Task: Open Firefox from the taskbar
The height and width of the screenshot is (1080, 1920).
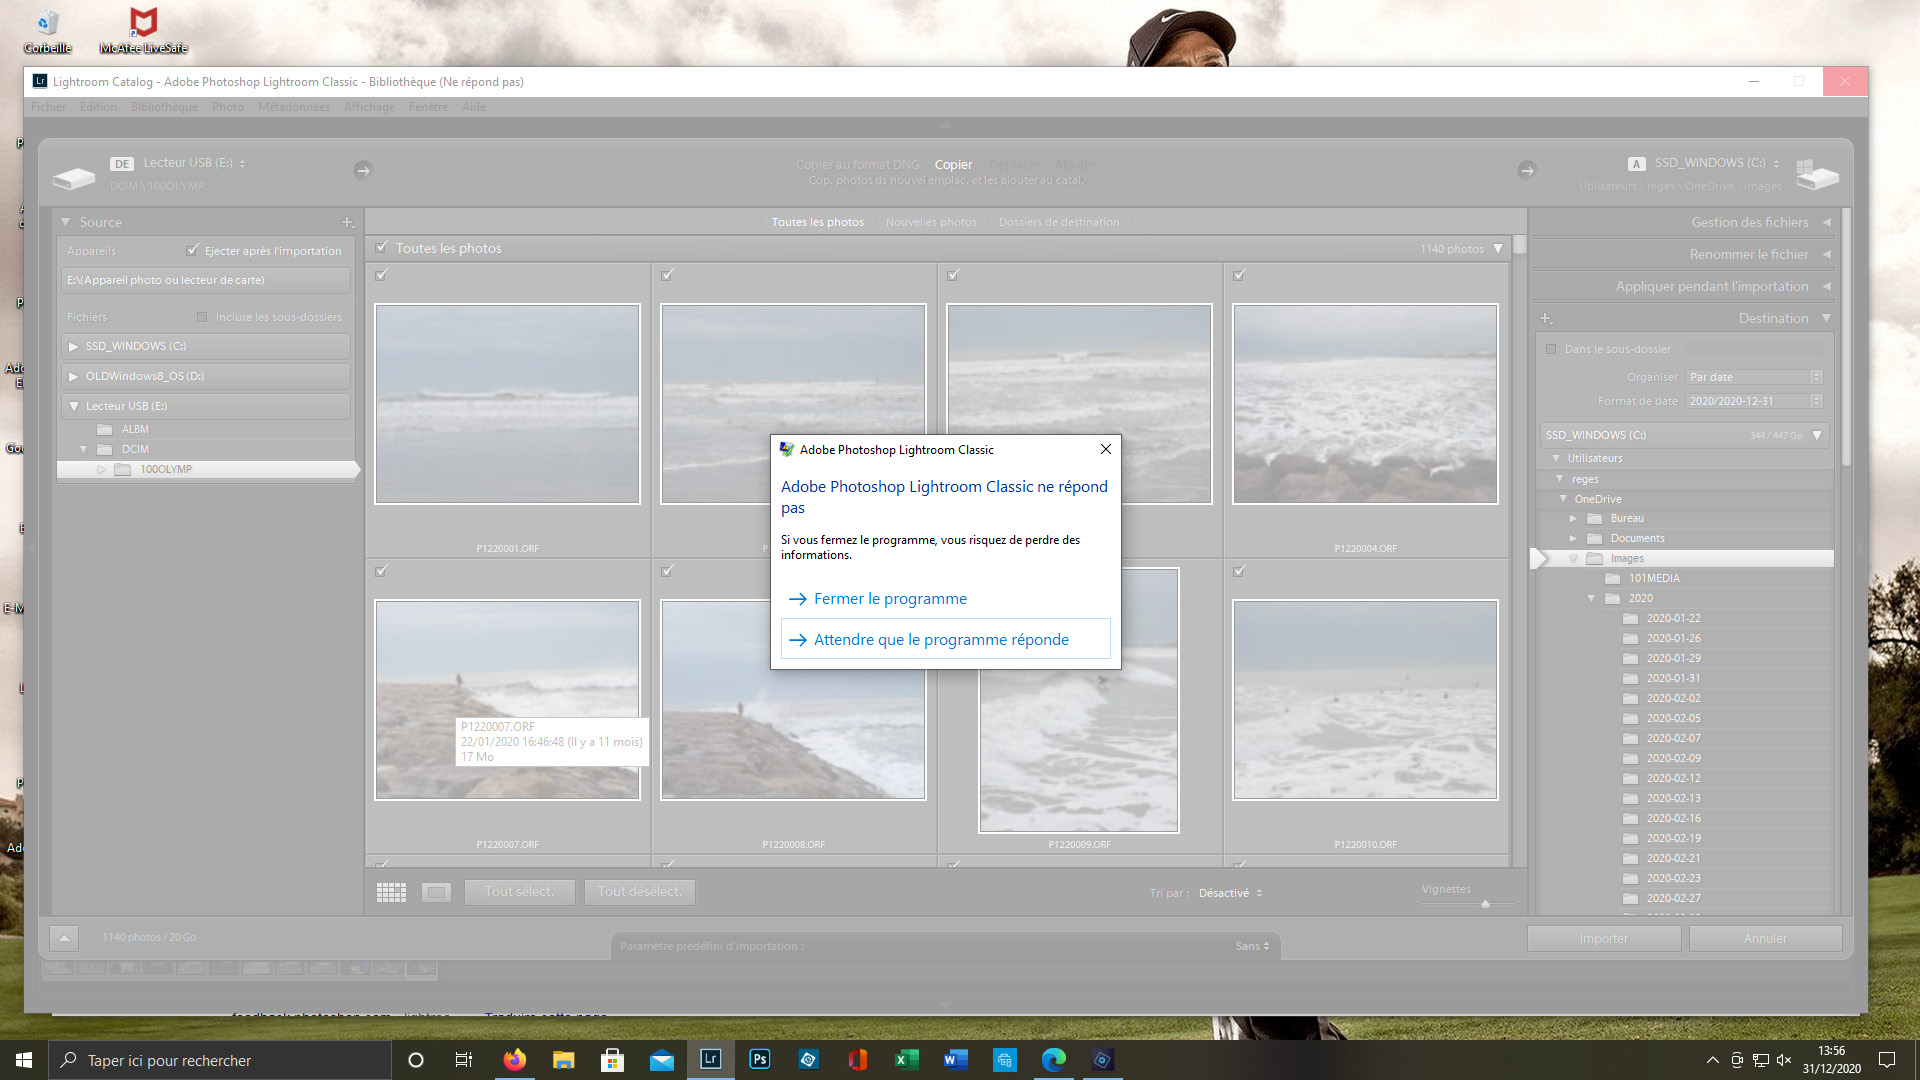Action: coord(515,1060)
